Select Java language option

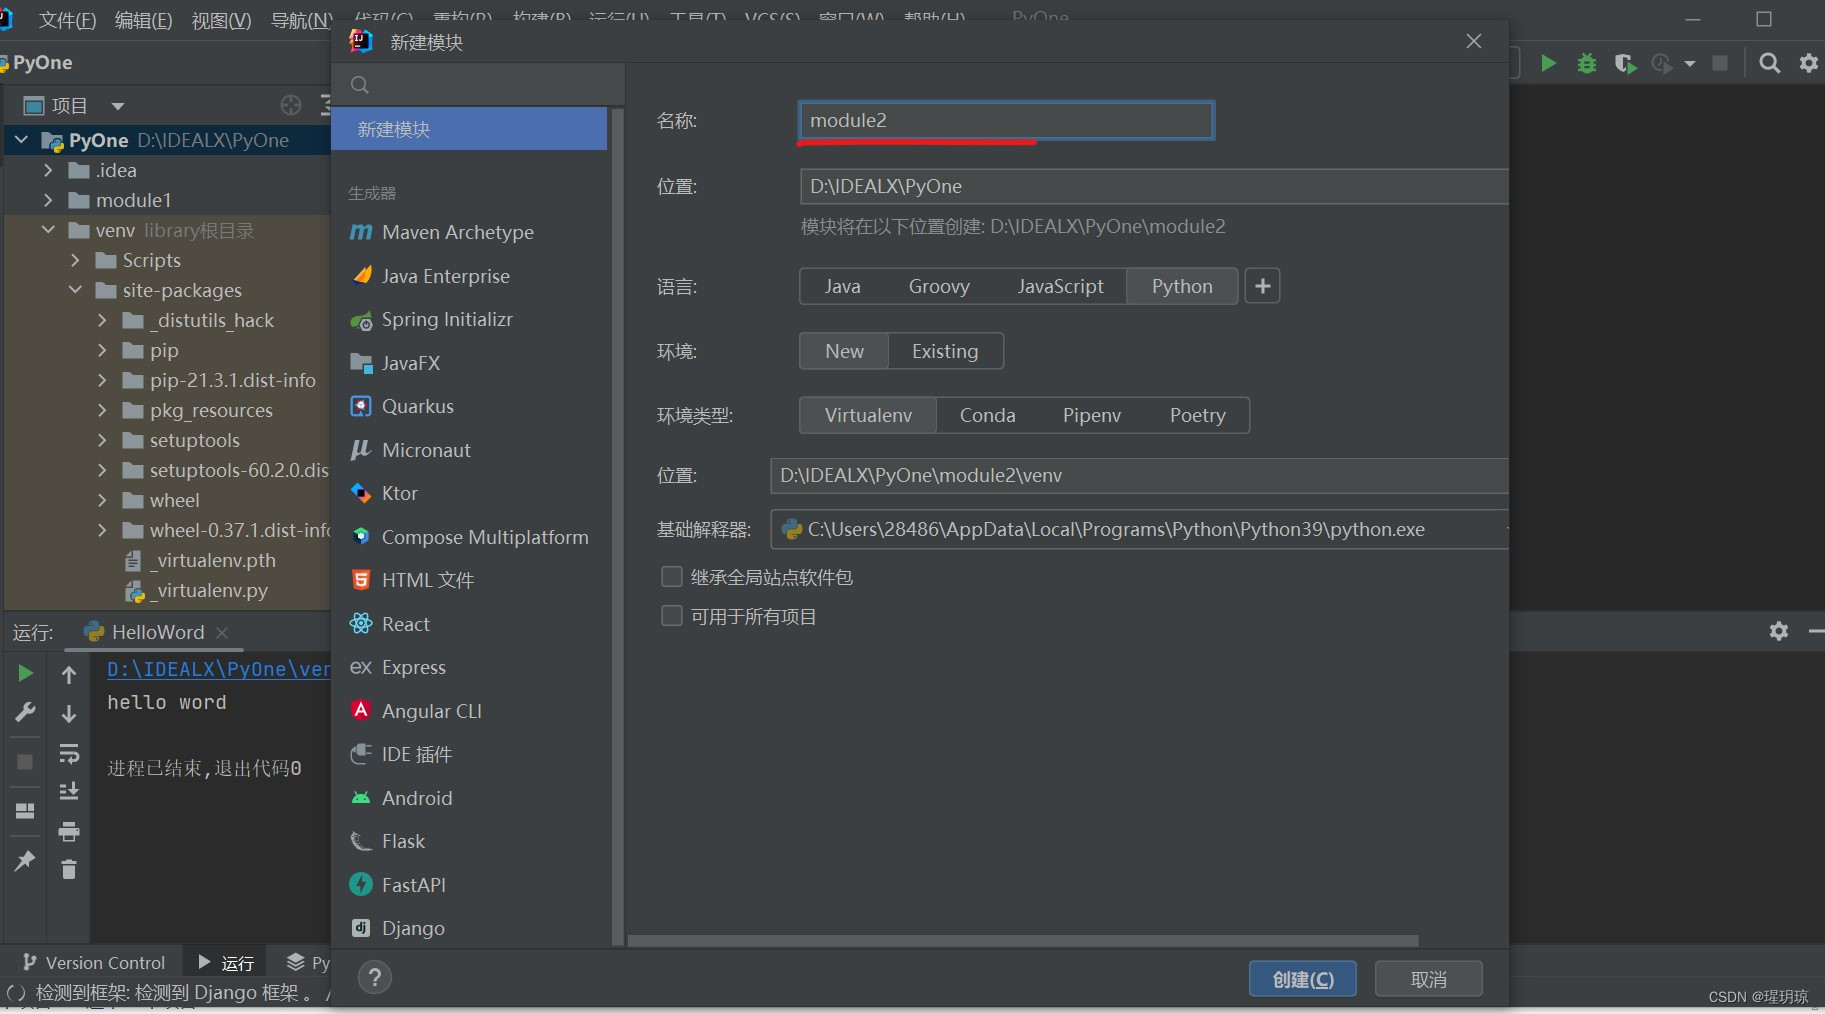click(x=842, y=286)
